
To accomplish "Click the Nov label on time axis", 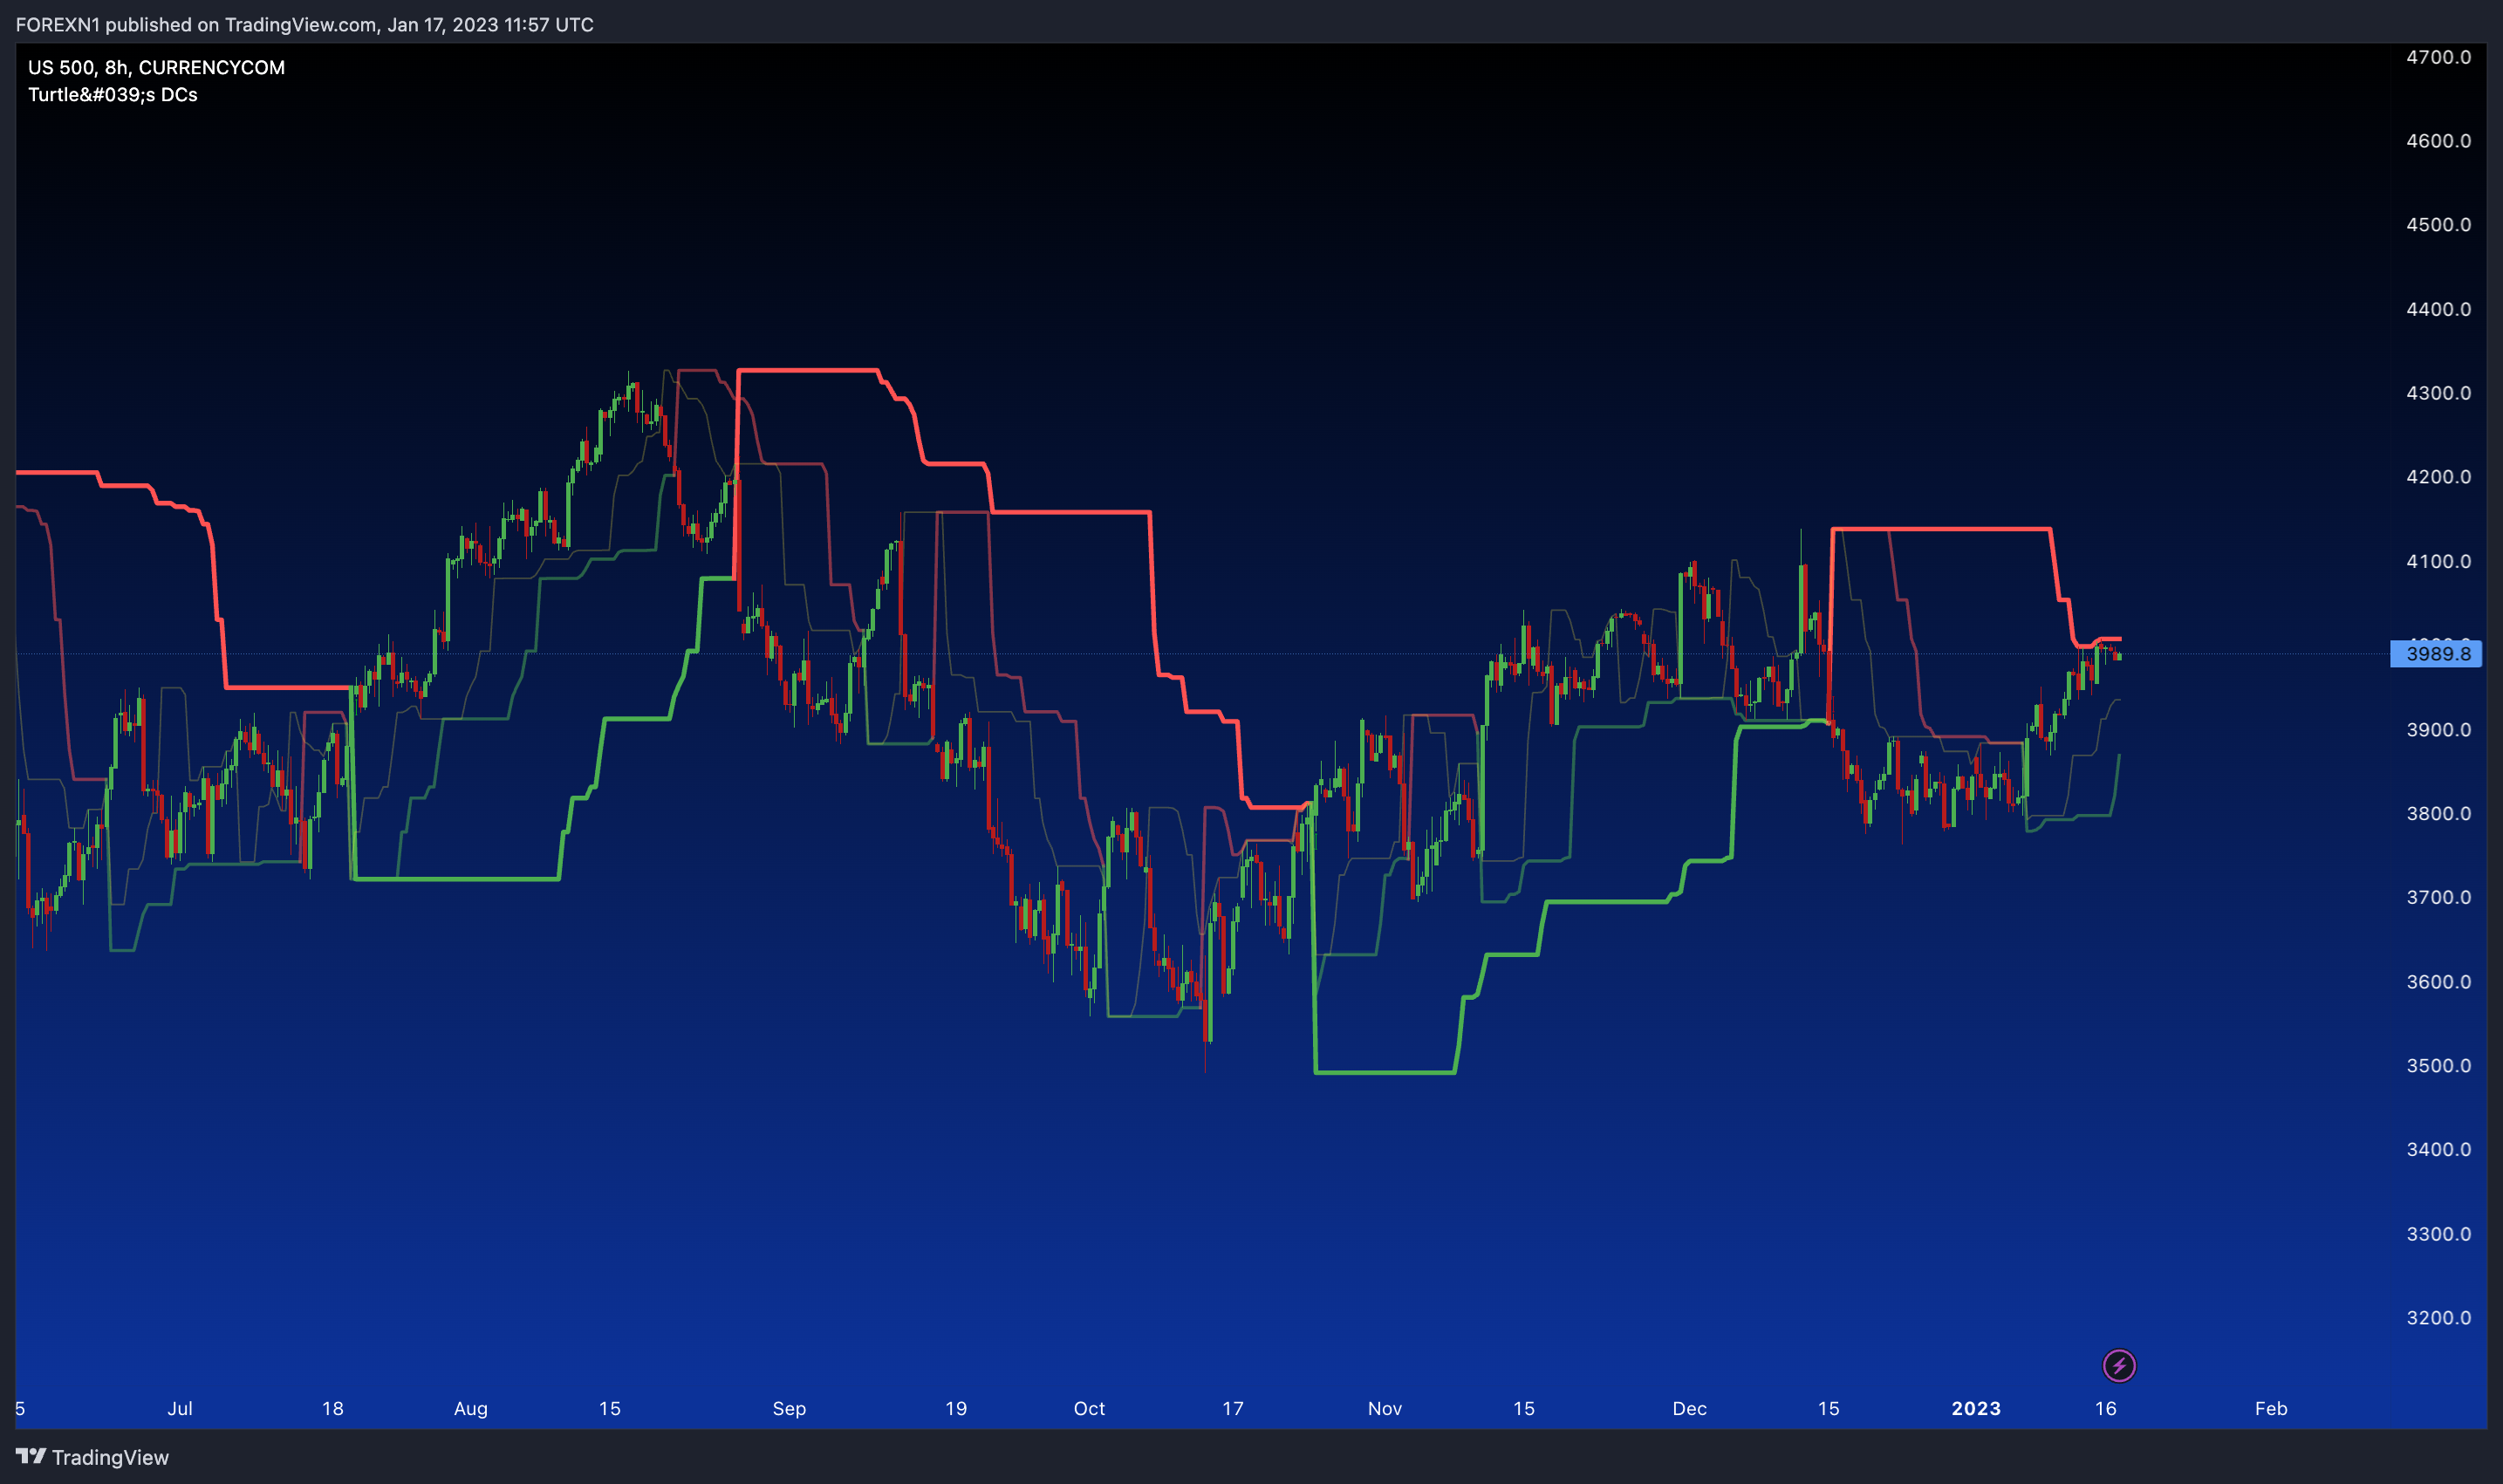I will pyautogui.click(x=1385, y=1409).
